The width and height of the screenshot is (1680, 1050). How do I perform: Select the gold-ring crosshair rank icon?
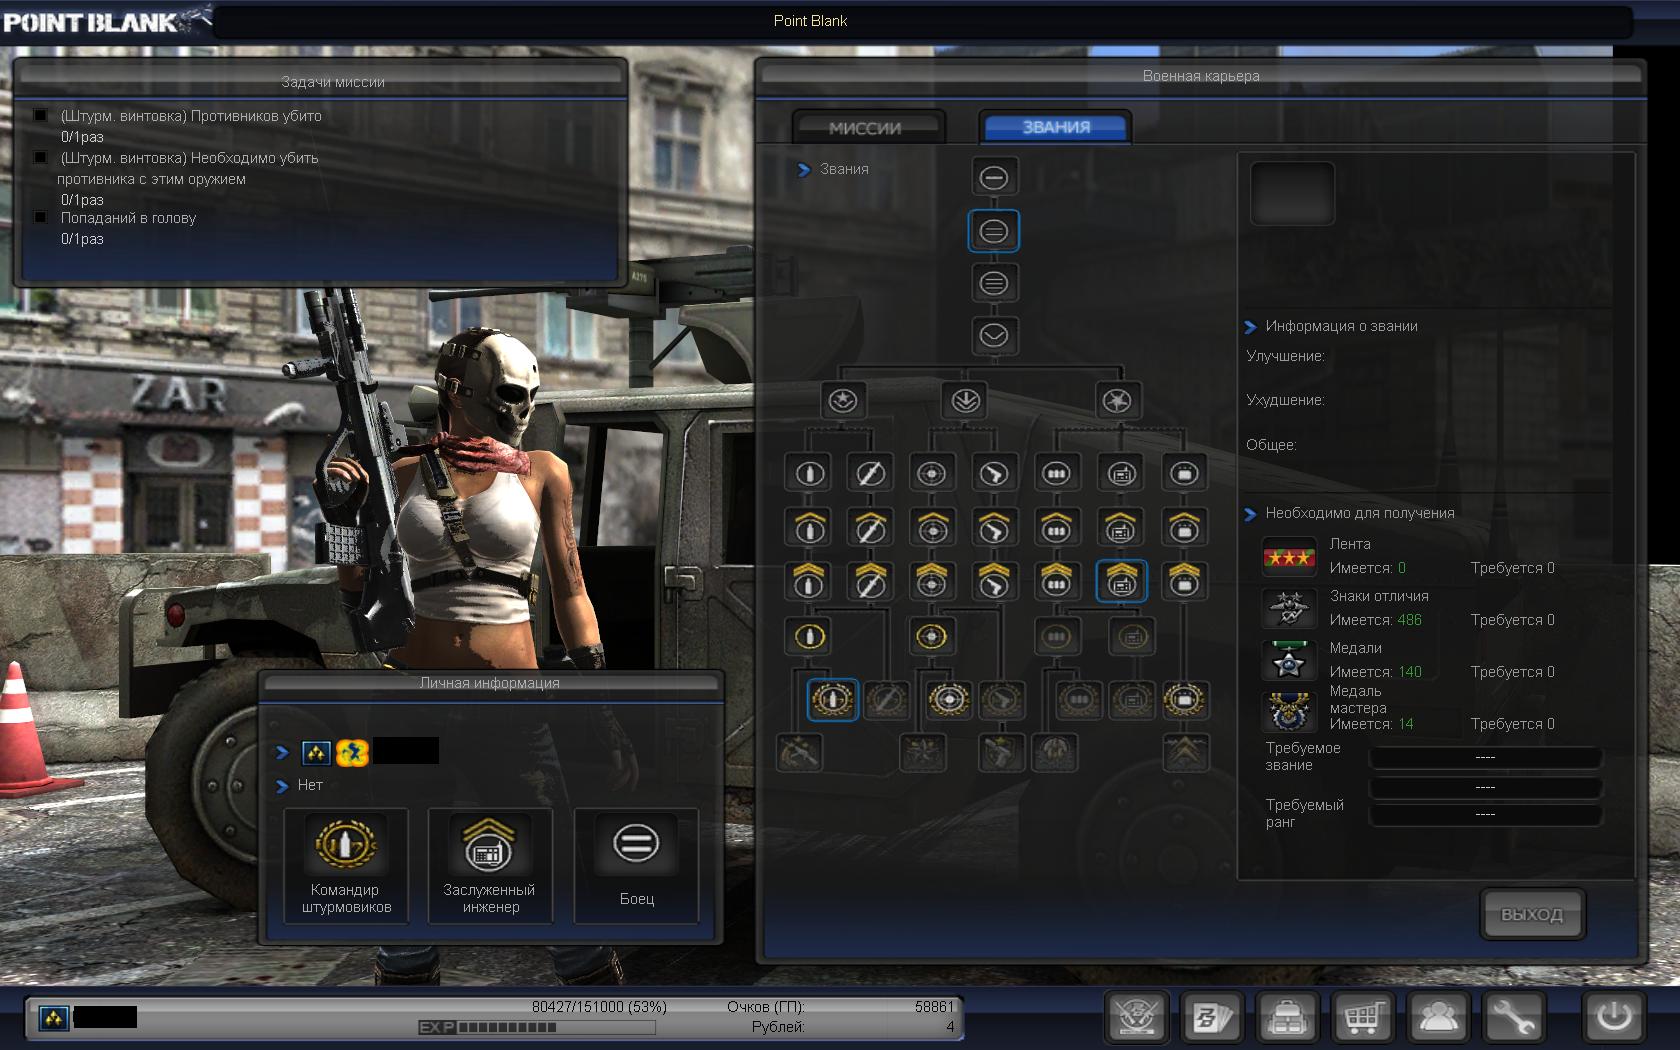tap(932, 635)
